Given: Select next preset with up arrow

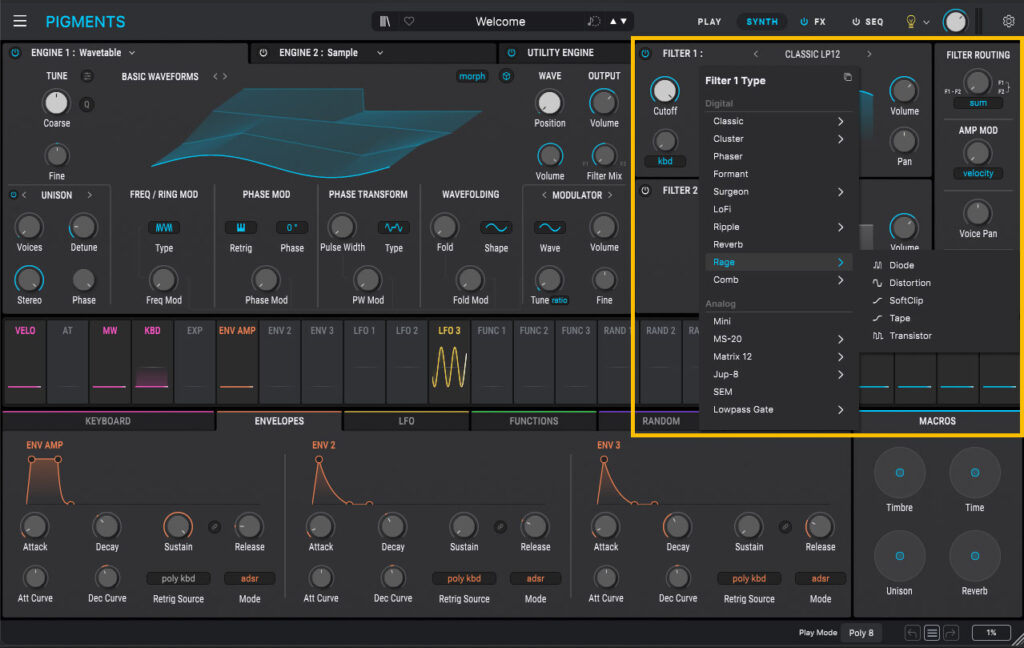Looking at the screenshot, I should tap(613, 22).
